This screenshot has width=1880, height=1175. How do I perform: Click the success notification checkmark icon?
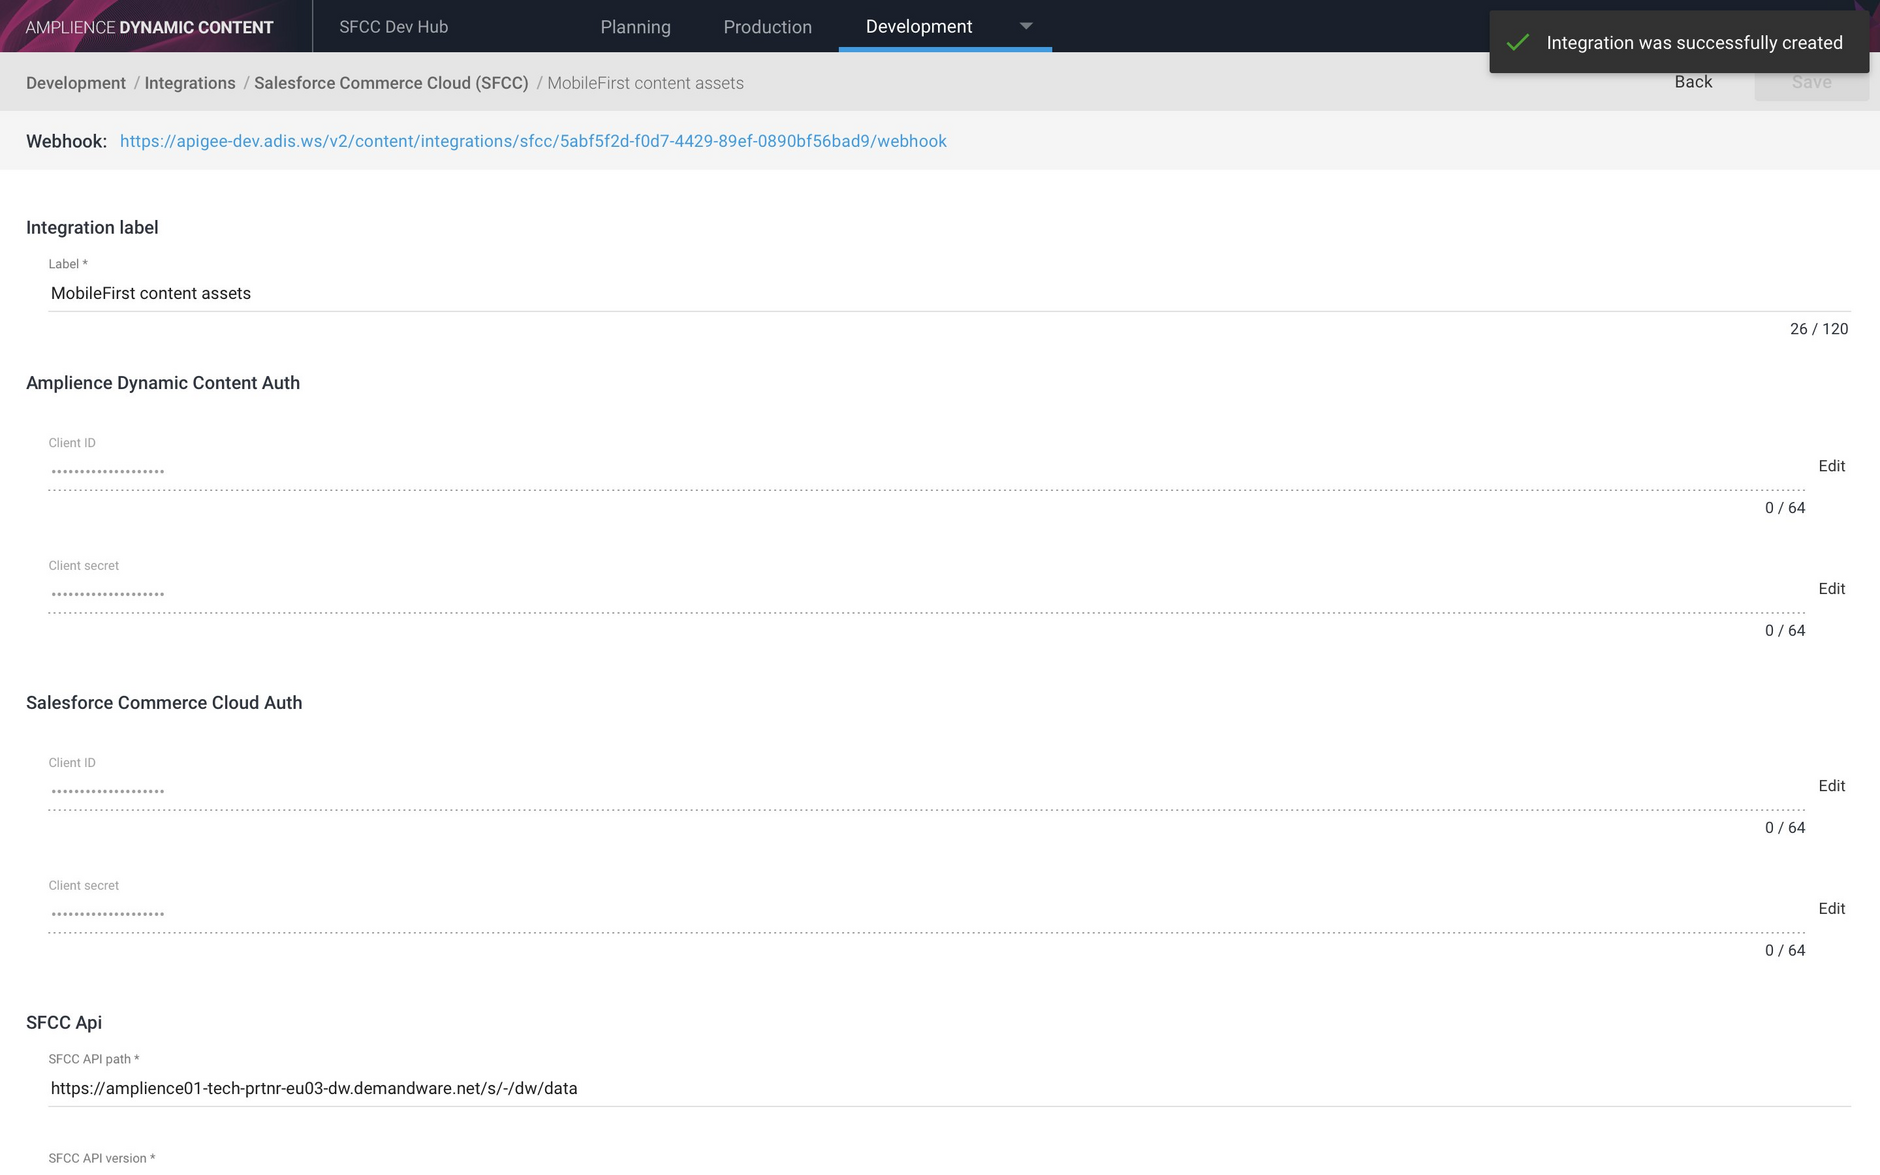1518,42
